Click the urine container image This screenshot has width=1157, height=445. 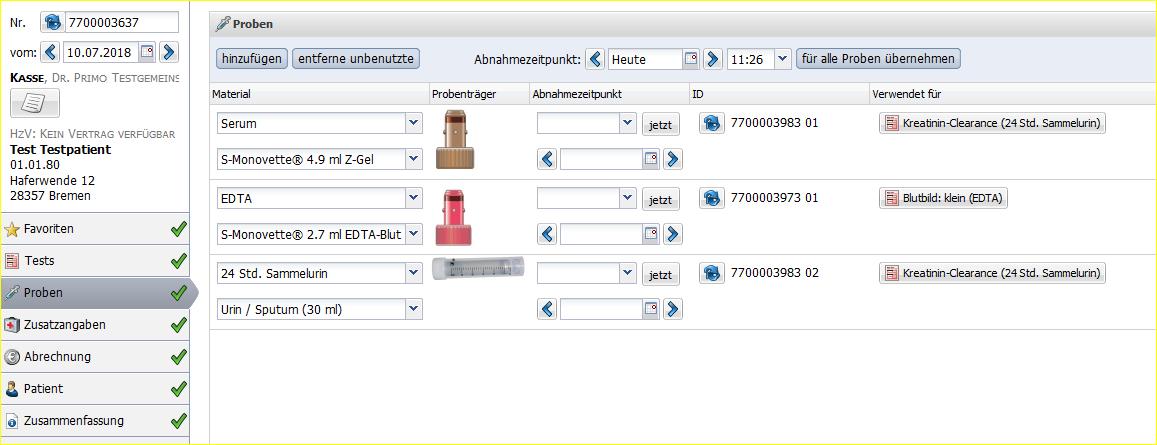pyautogui.click(x=478, y=268)
